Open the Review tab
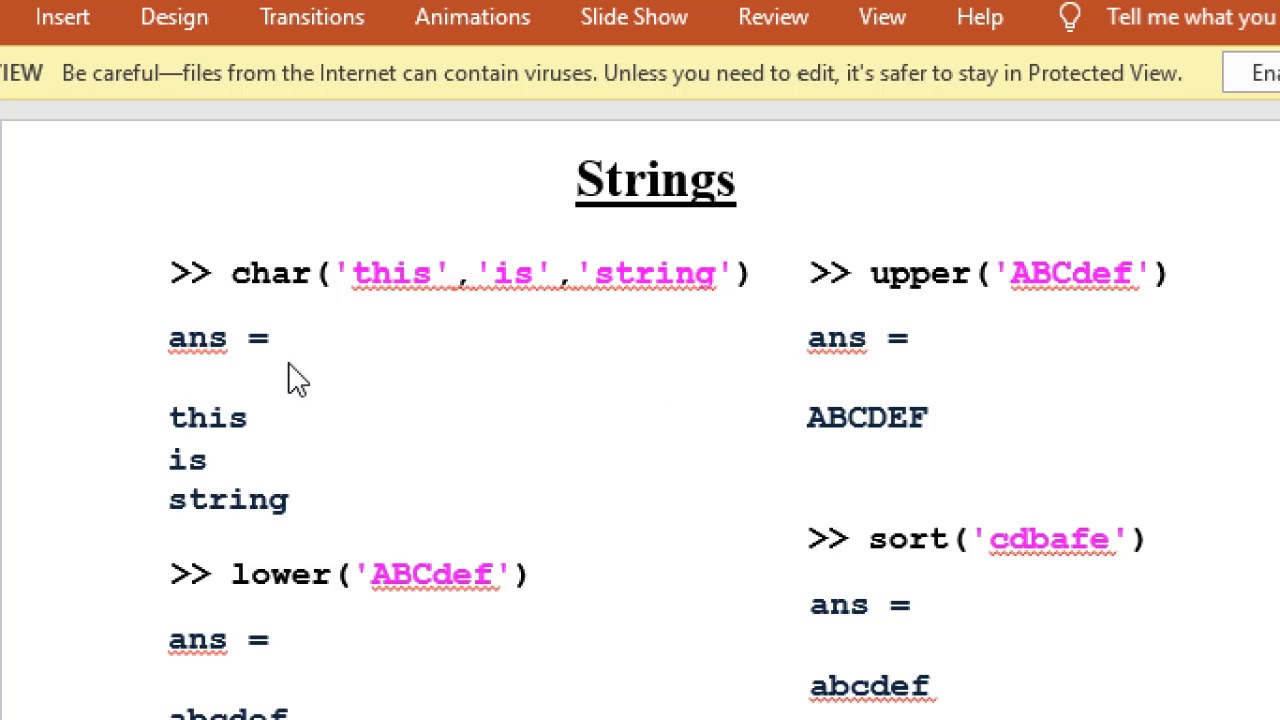The height and width of the screenshot is (720, 1280). click(x=773, y=17)
